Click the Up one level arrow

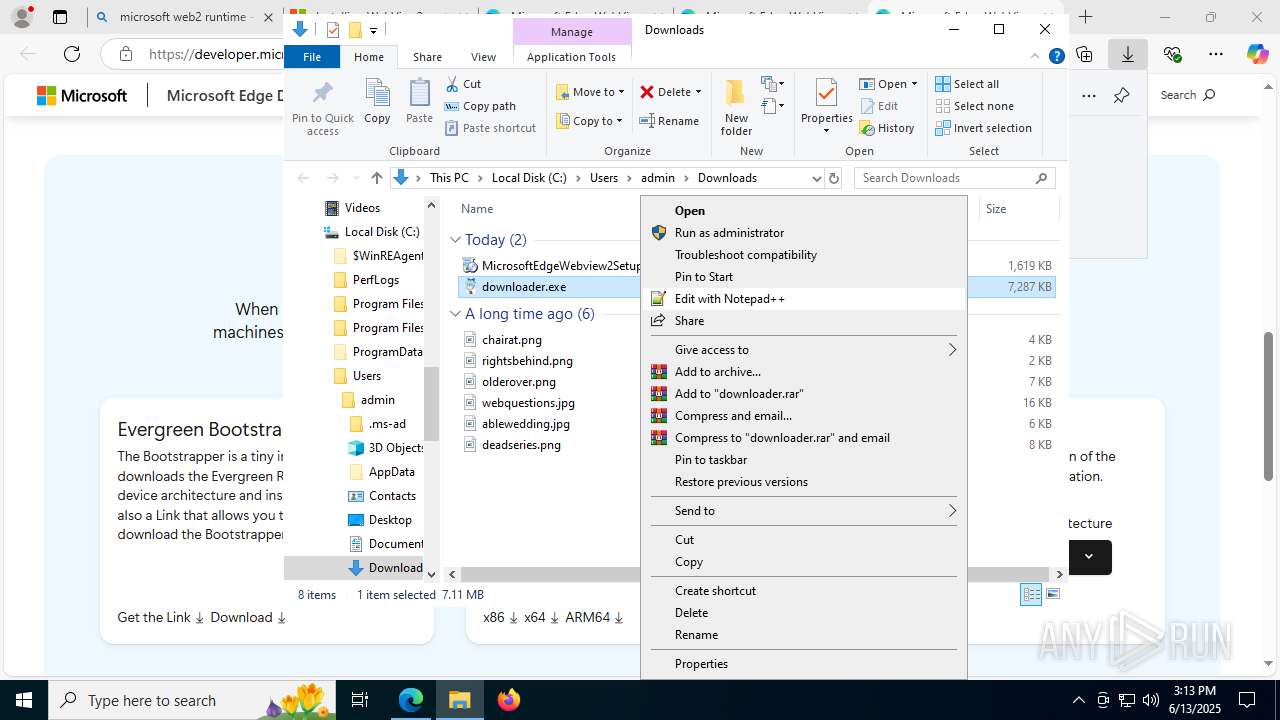point(376,178)
